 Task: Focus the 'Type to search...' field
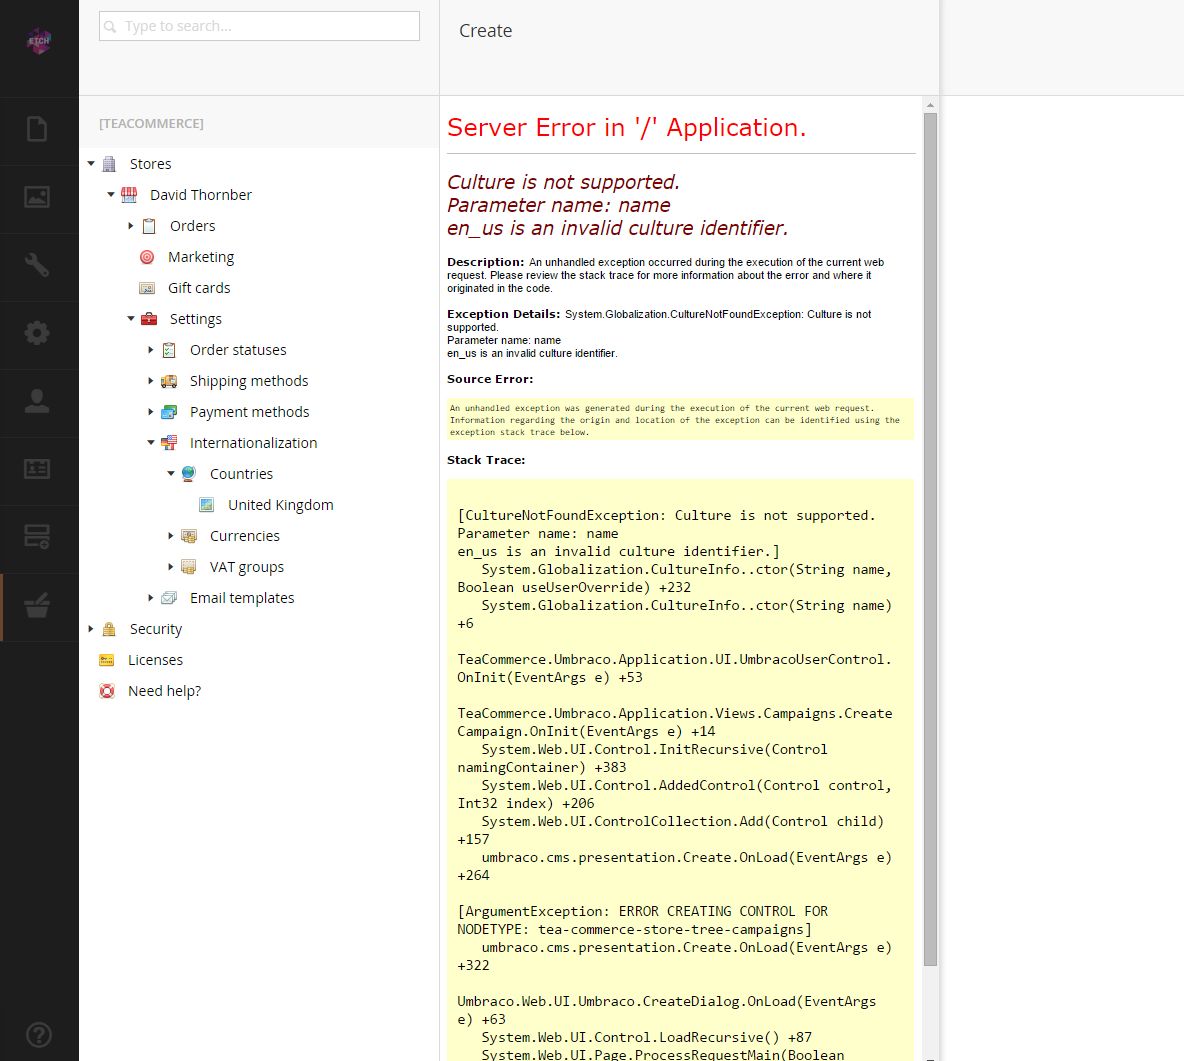[259, 26]
